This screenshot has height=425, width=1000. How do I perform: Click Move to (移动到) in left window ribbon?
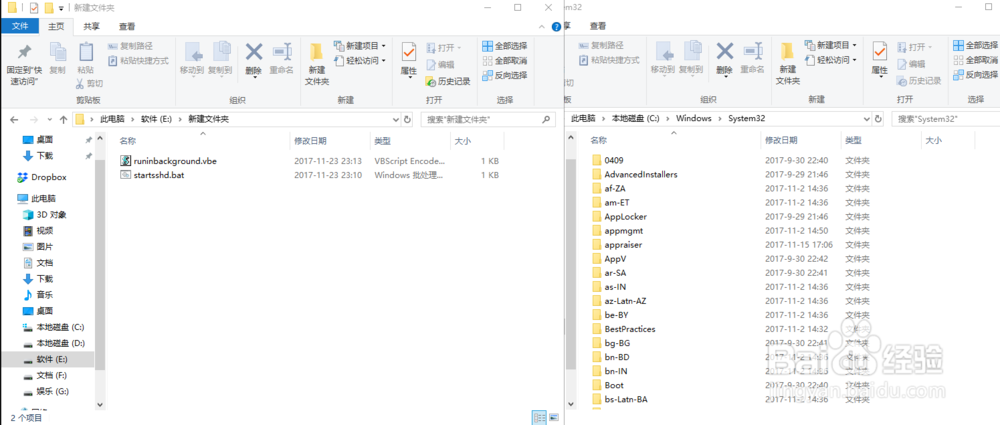pos(193,58)
